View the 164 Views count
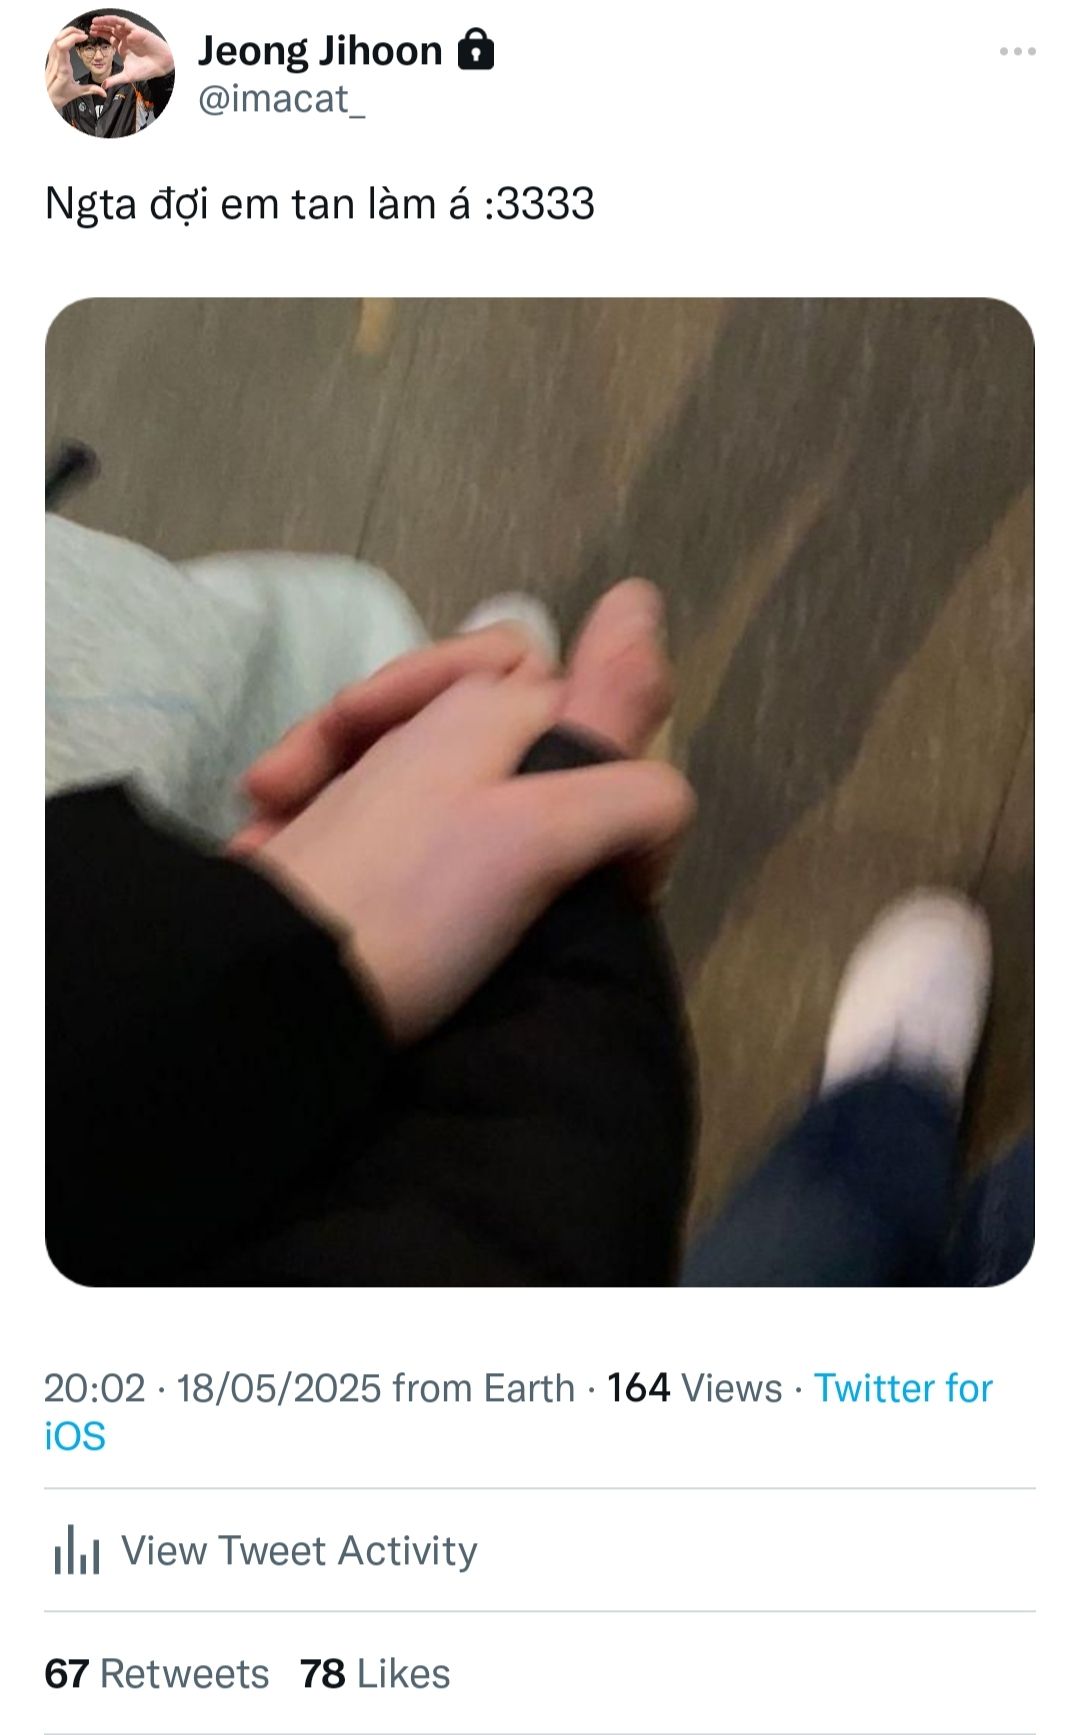 point(695,1388)
